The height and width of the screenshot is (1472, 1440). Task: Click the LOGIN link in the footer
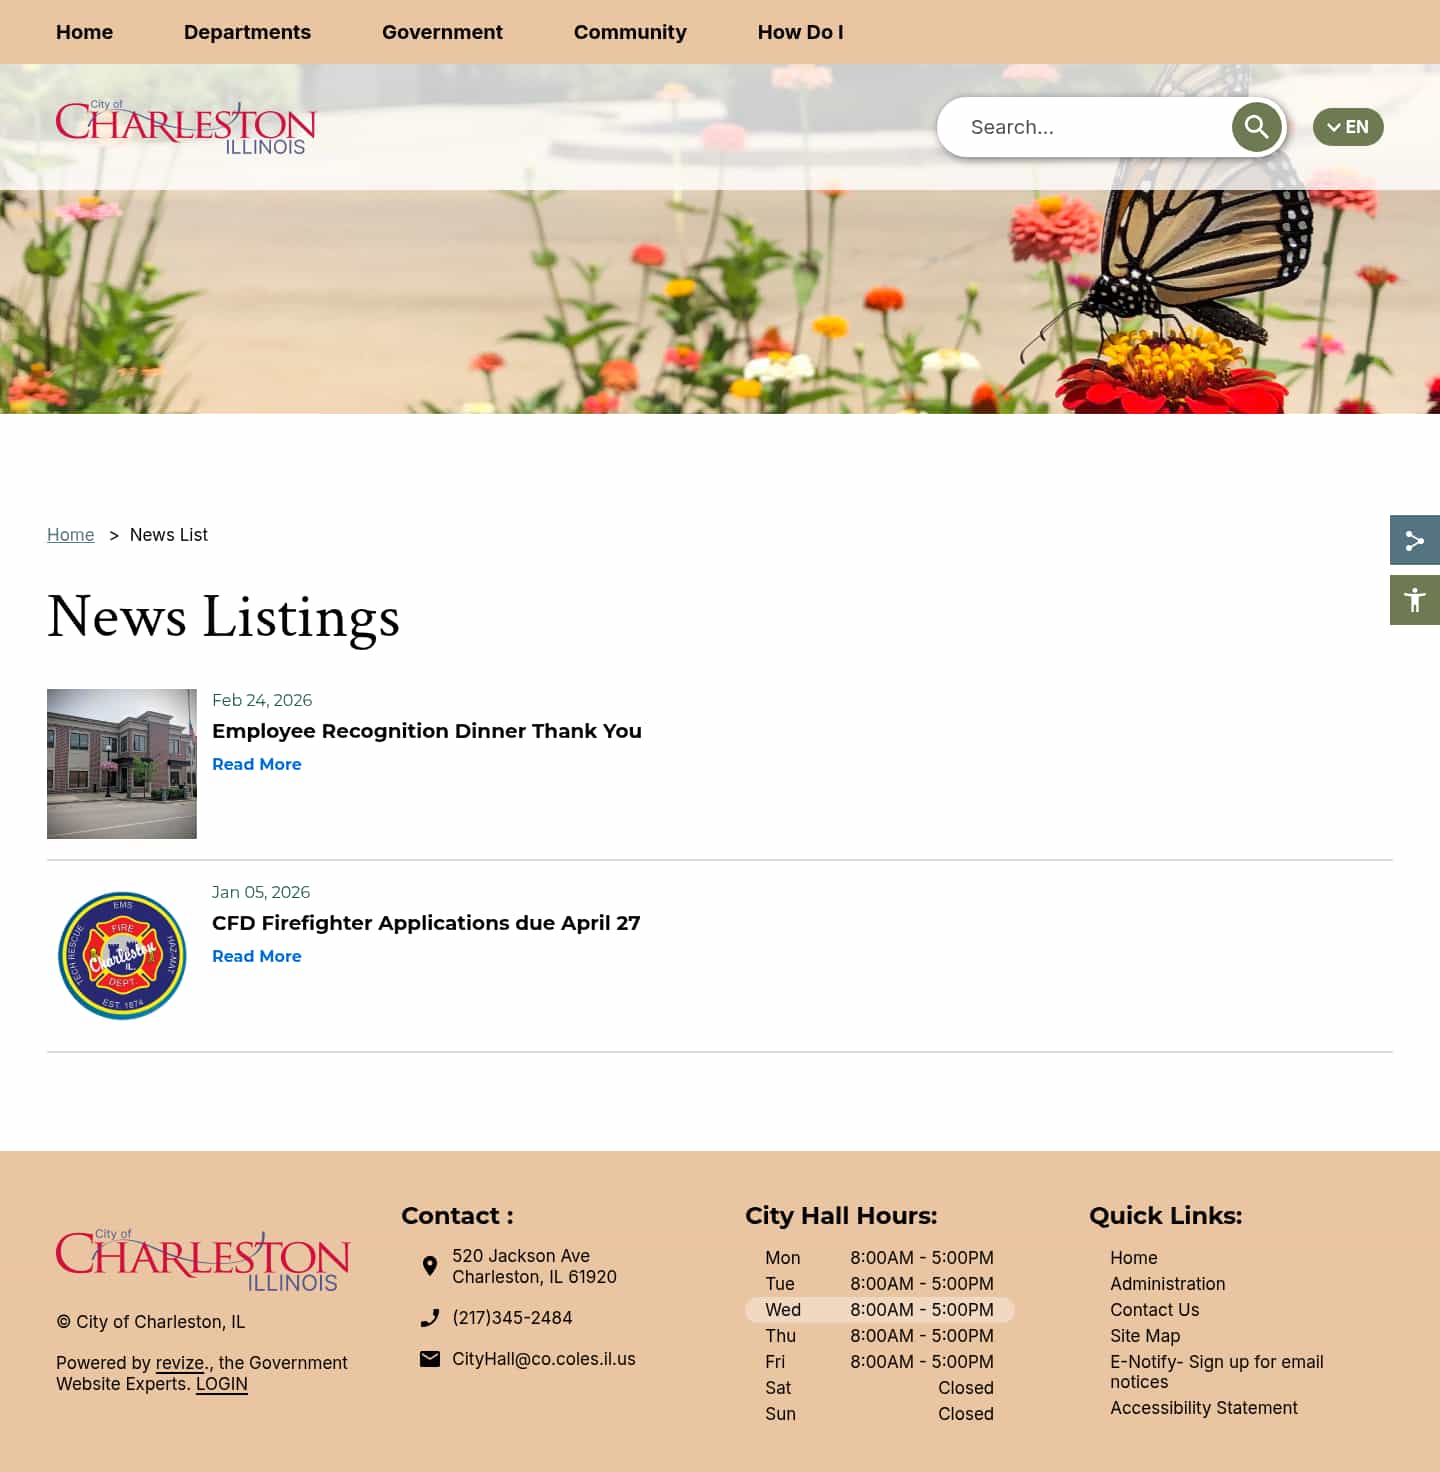coord(221,1383)
